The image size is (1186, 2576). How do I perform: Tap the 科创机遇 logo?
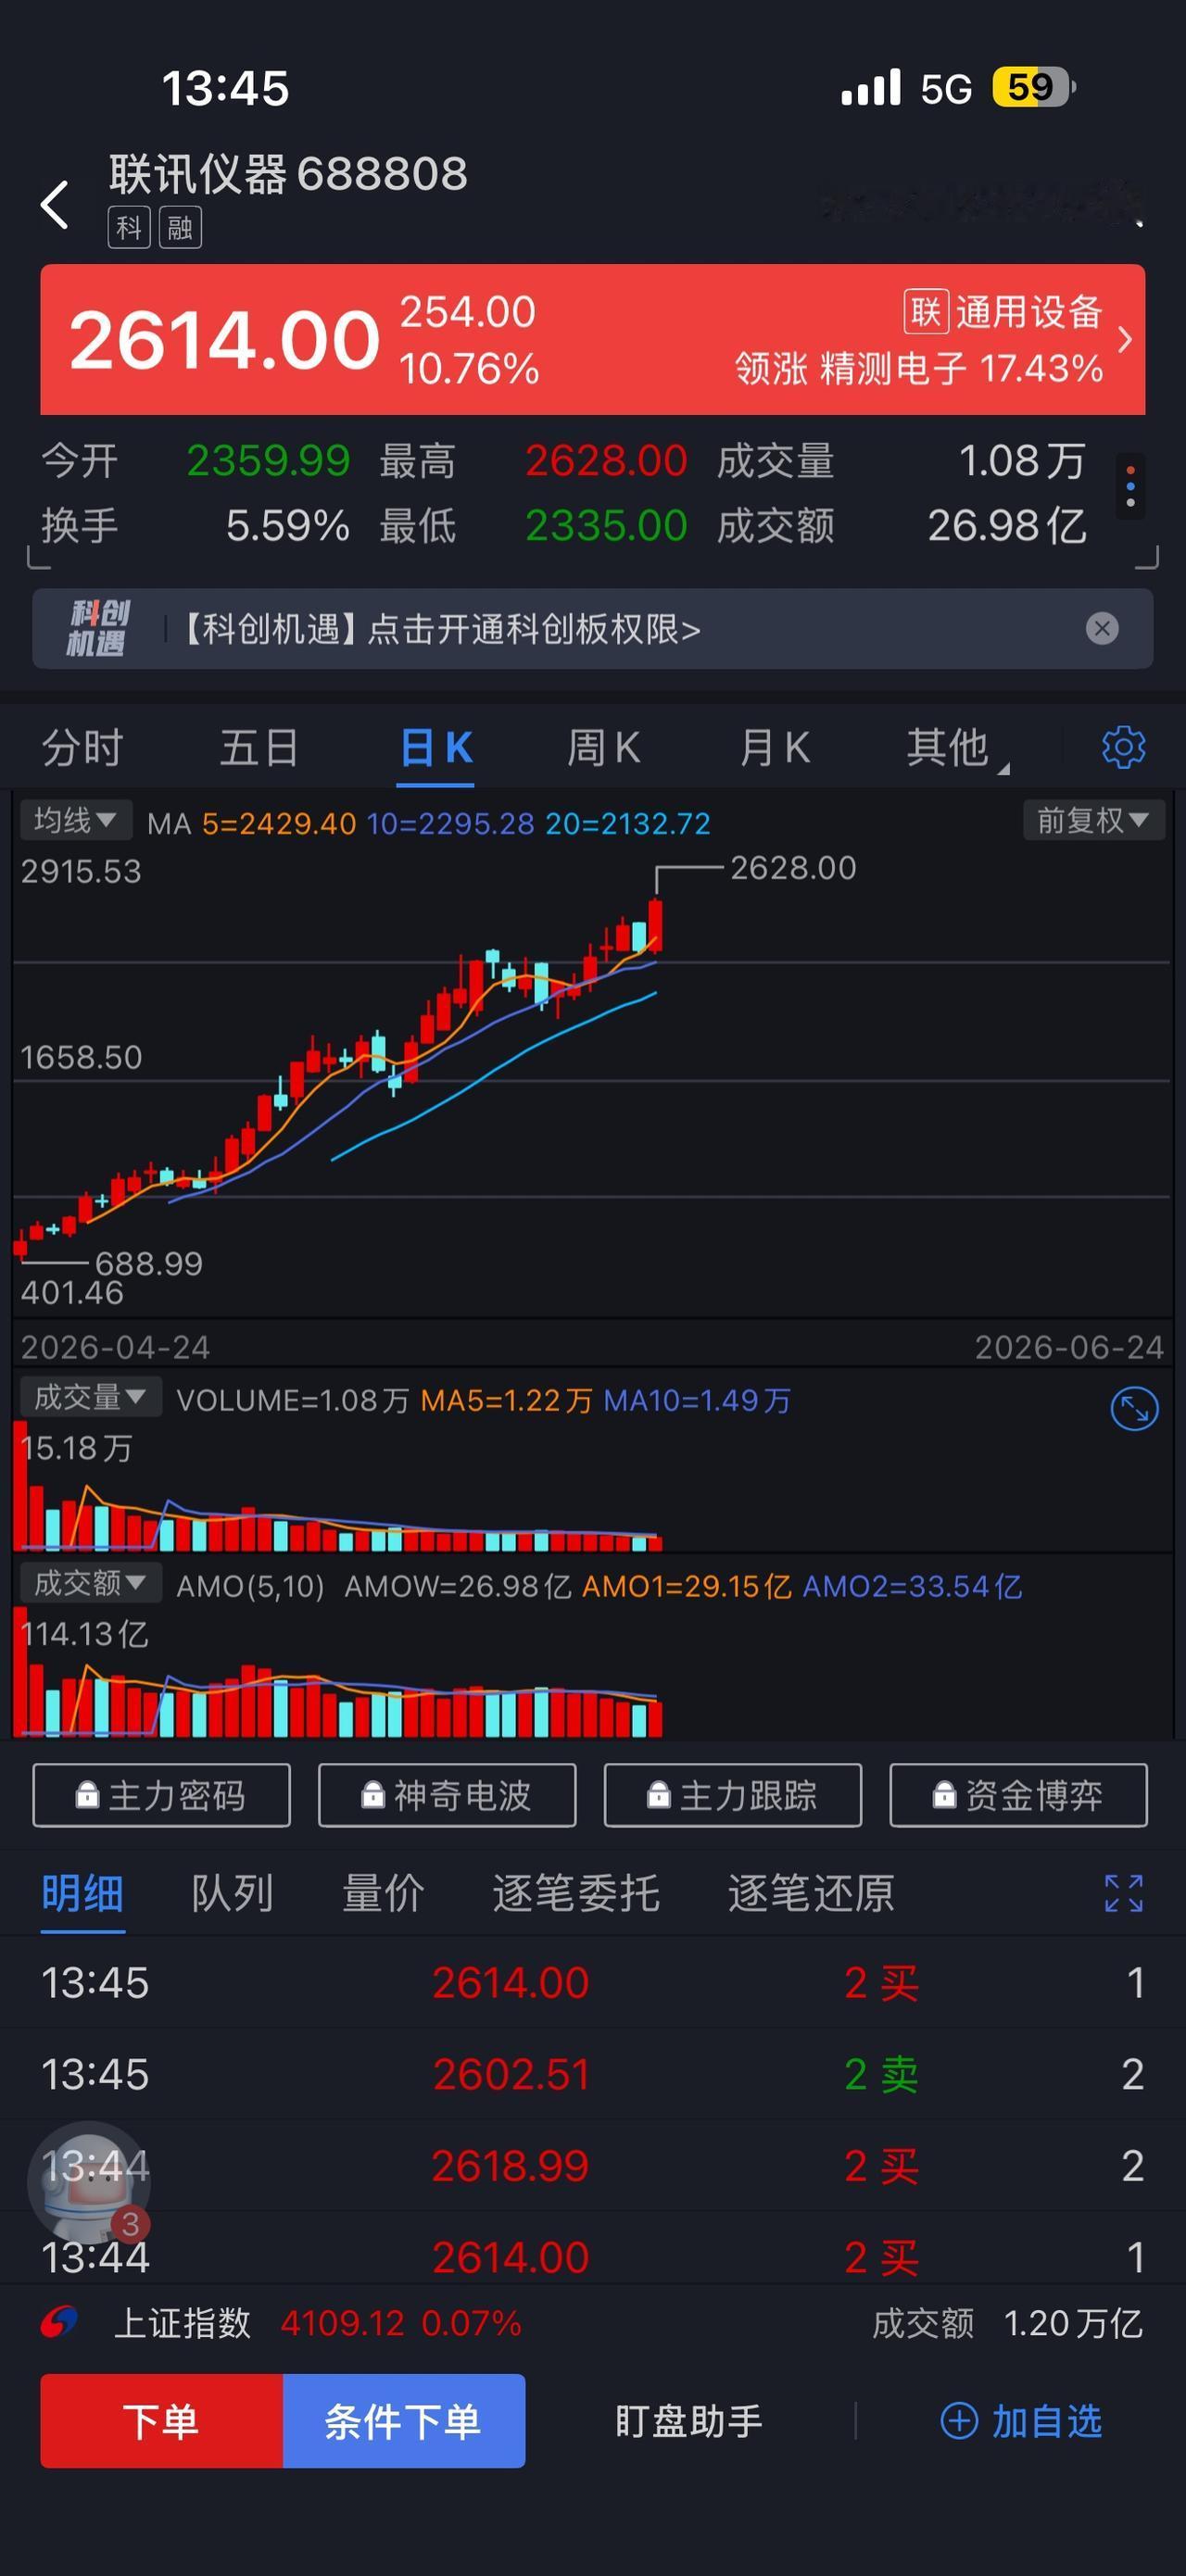click(x=97, y=628)
